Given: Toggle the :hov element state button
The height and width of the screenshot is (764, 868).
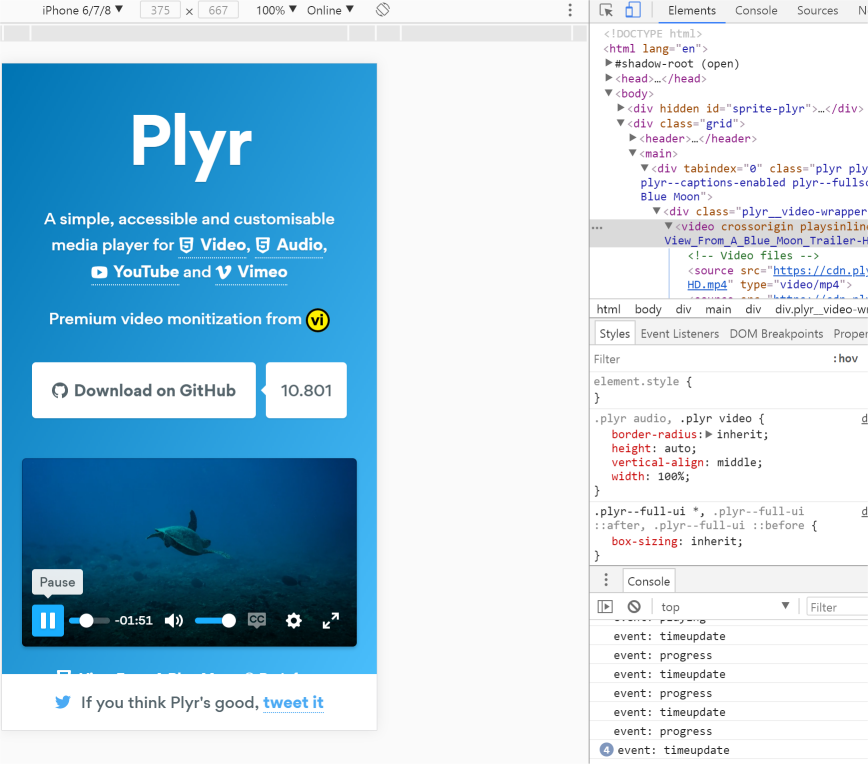Looking at the screenshot, I should [x=845, y=359].
